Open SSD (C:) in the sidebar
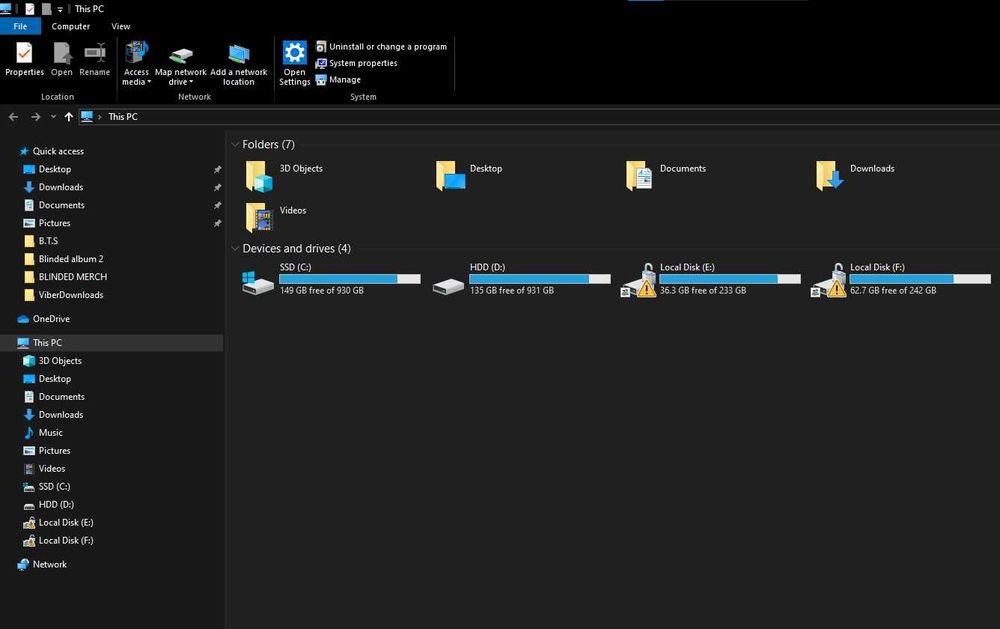The width and height of the screenshot is (1000, 629). click(54, 485)
